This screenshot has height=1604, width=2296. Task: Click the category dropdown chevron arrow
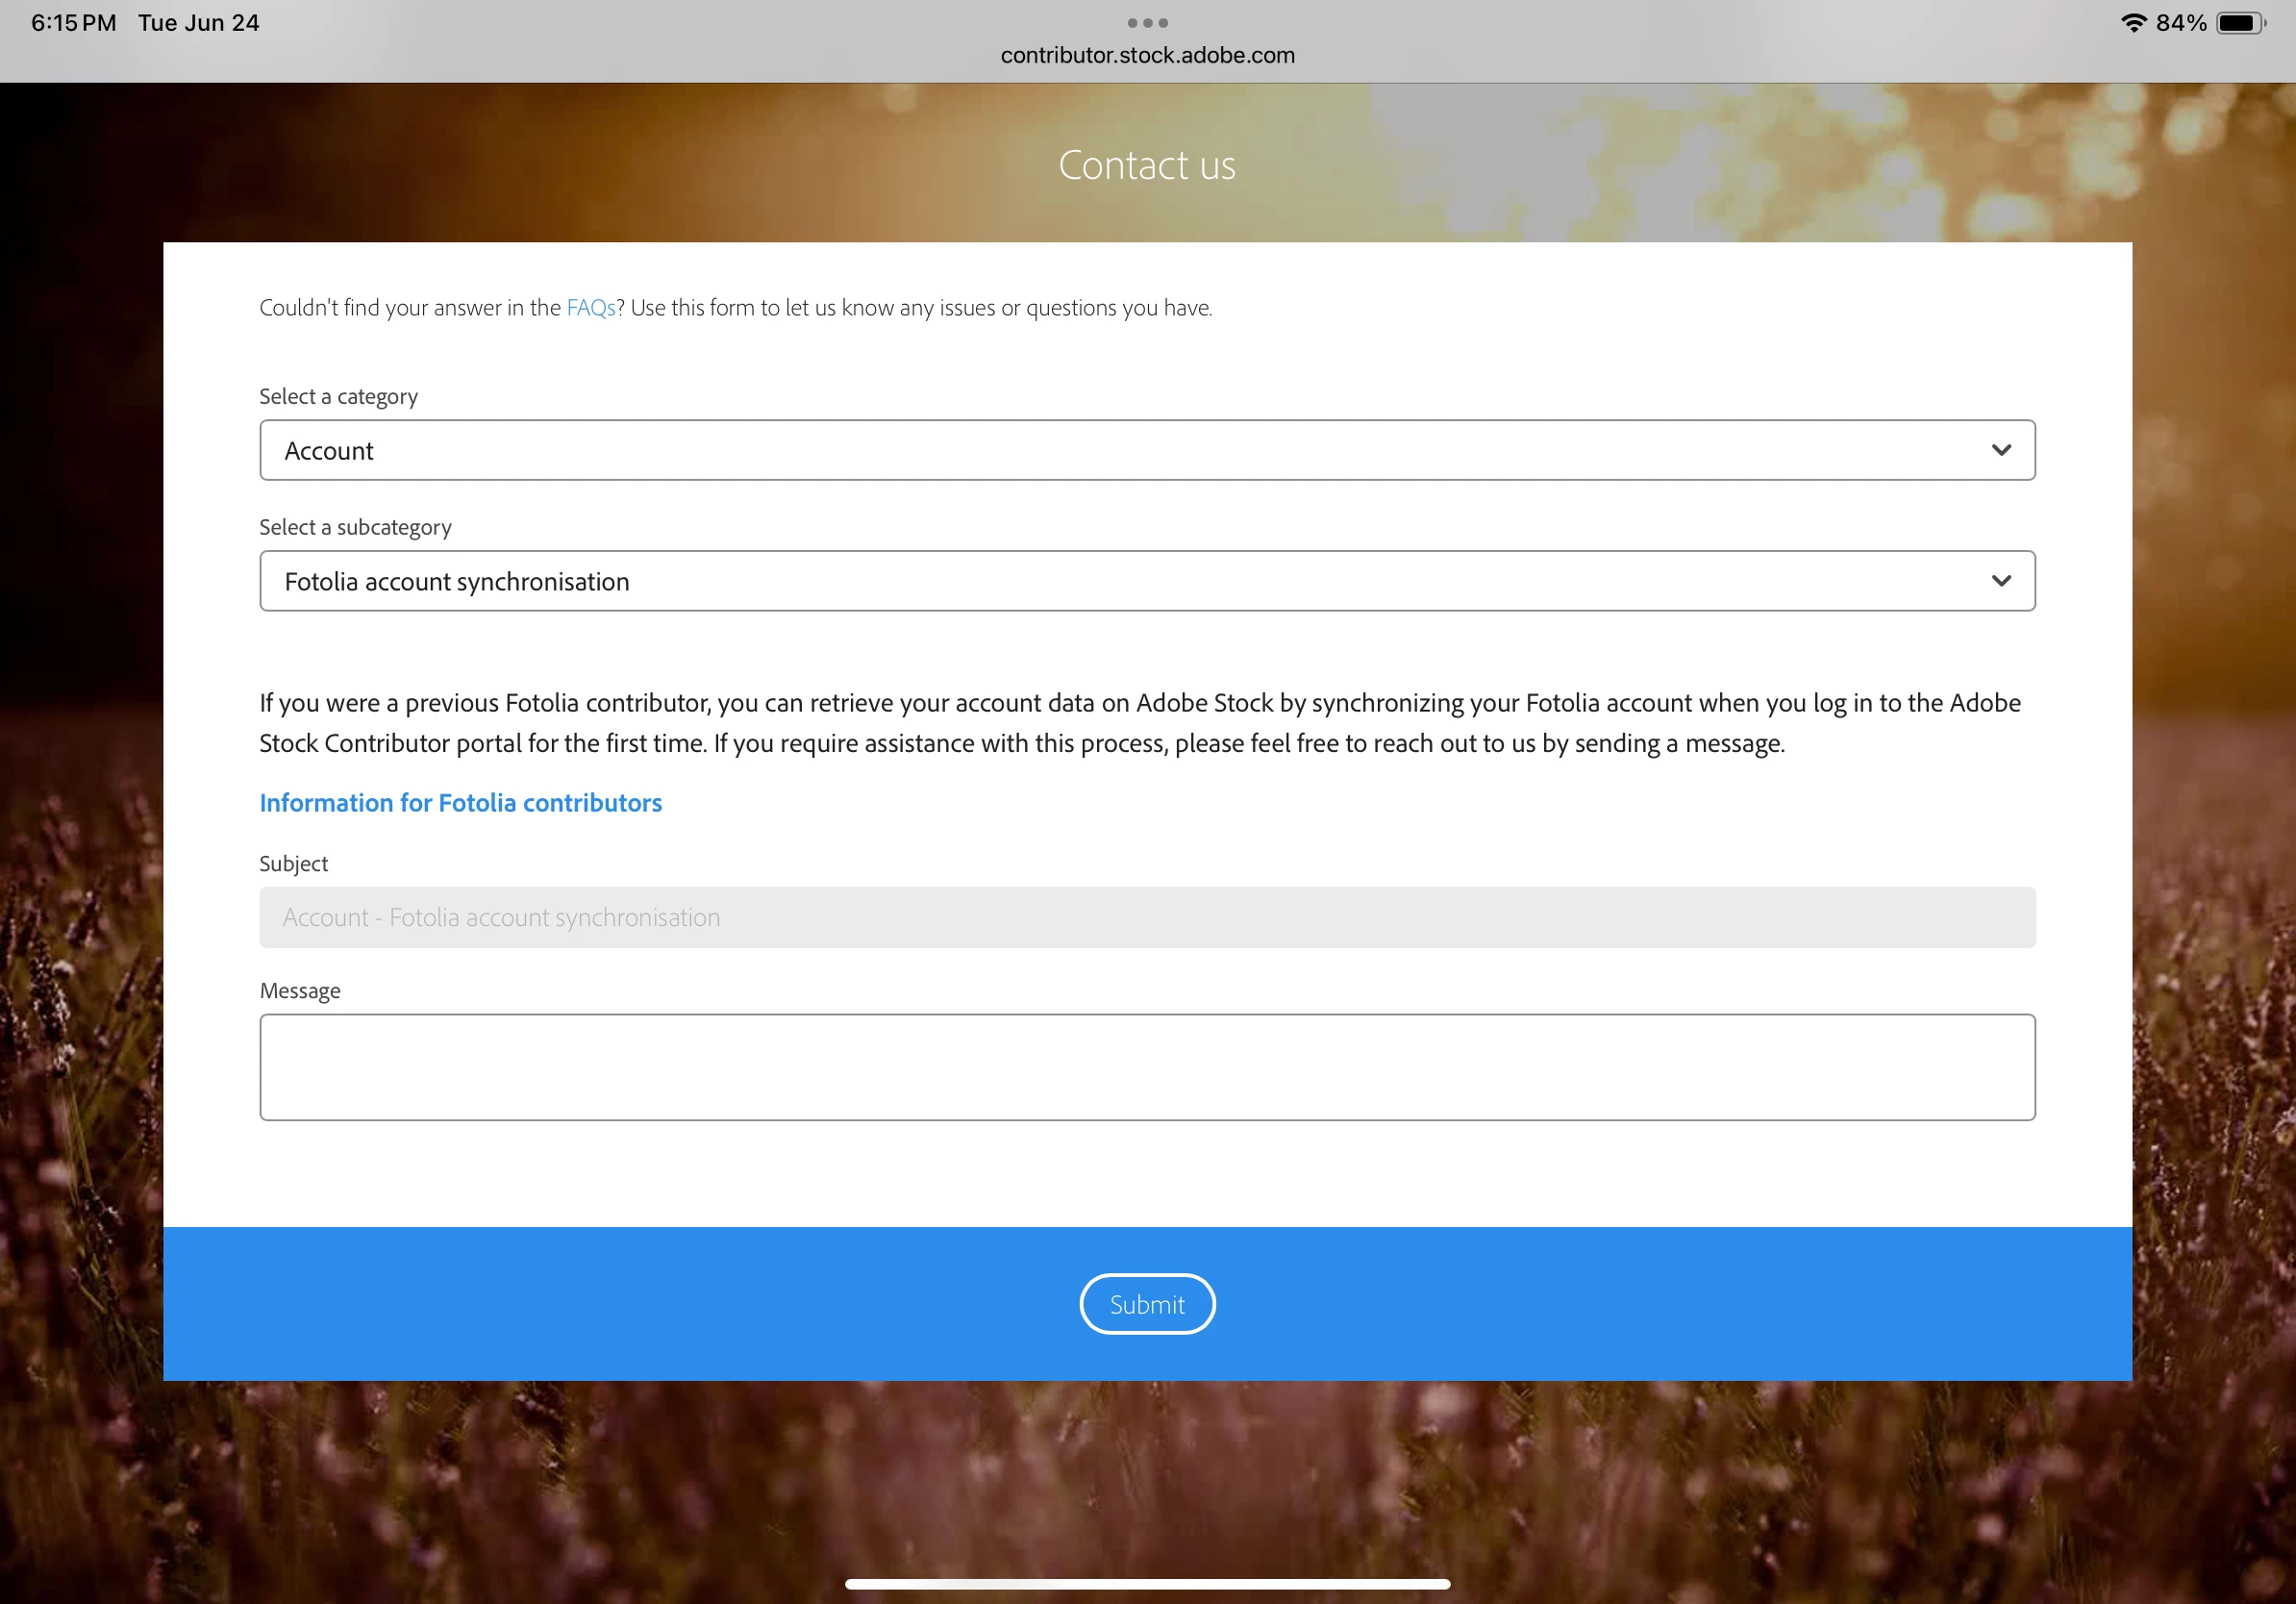coord(2000,450)
